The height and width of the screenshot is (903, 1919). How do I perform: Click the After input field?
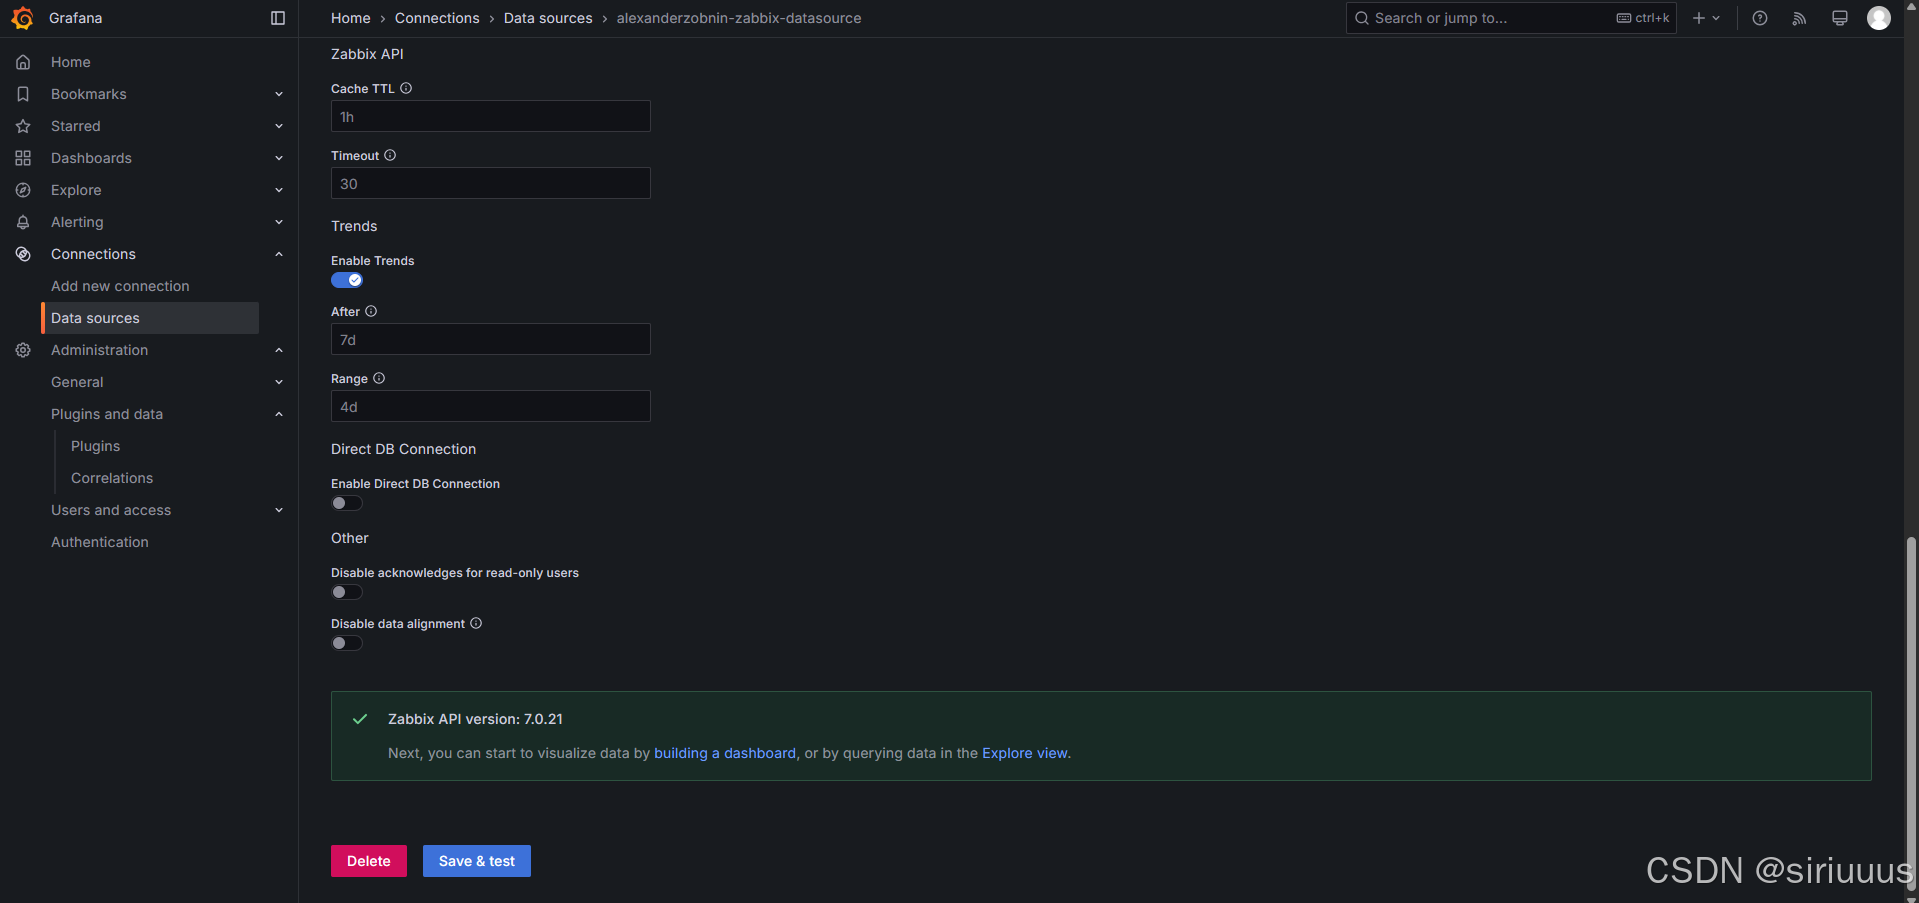(x=491, y=339)
